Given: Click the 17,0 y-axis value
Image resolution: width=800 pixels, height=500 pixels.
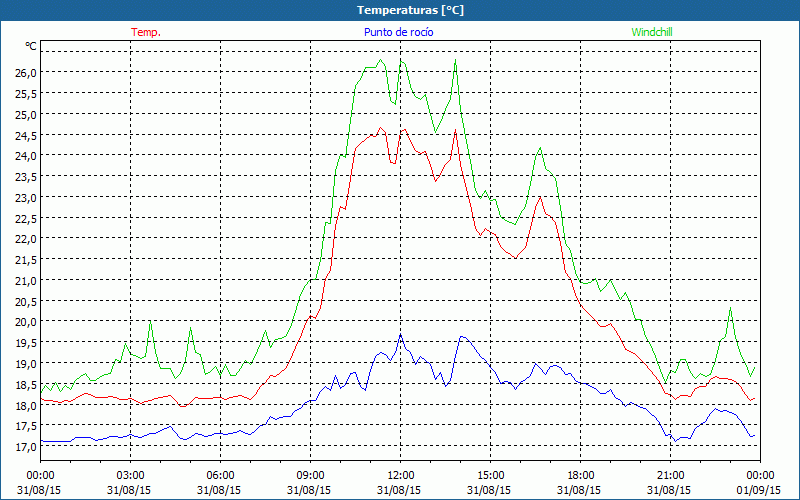Looking at the screenshot, I should click(26, 447).
